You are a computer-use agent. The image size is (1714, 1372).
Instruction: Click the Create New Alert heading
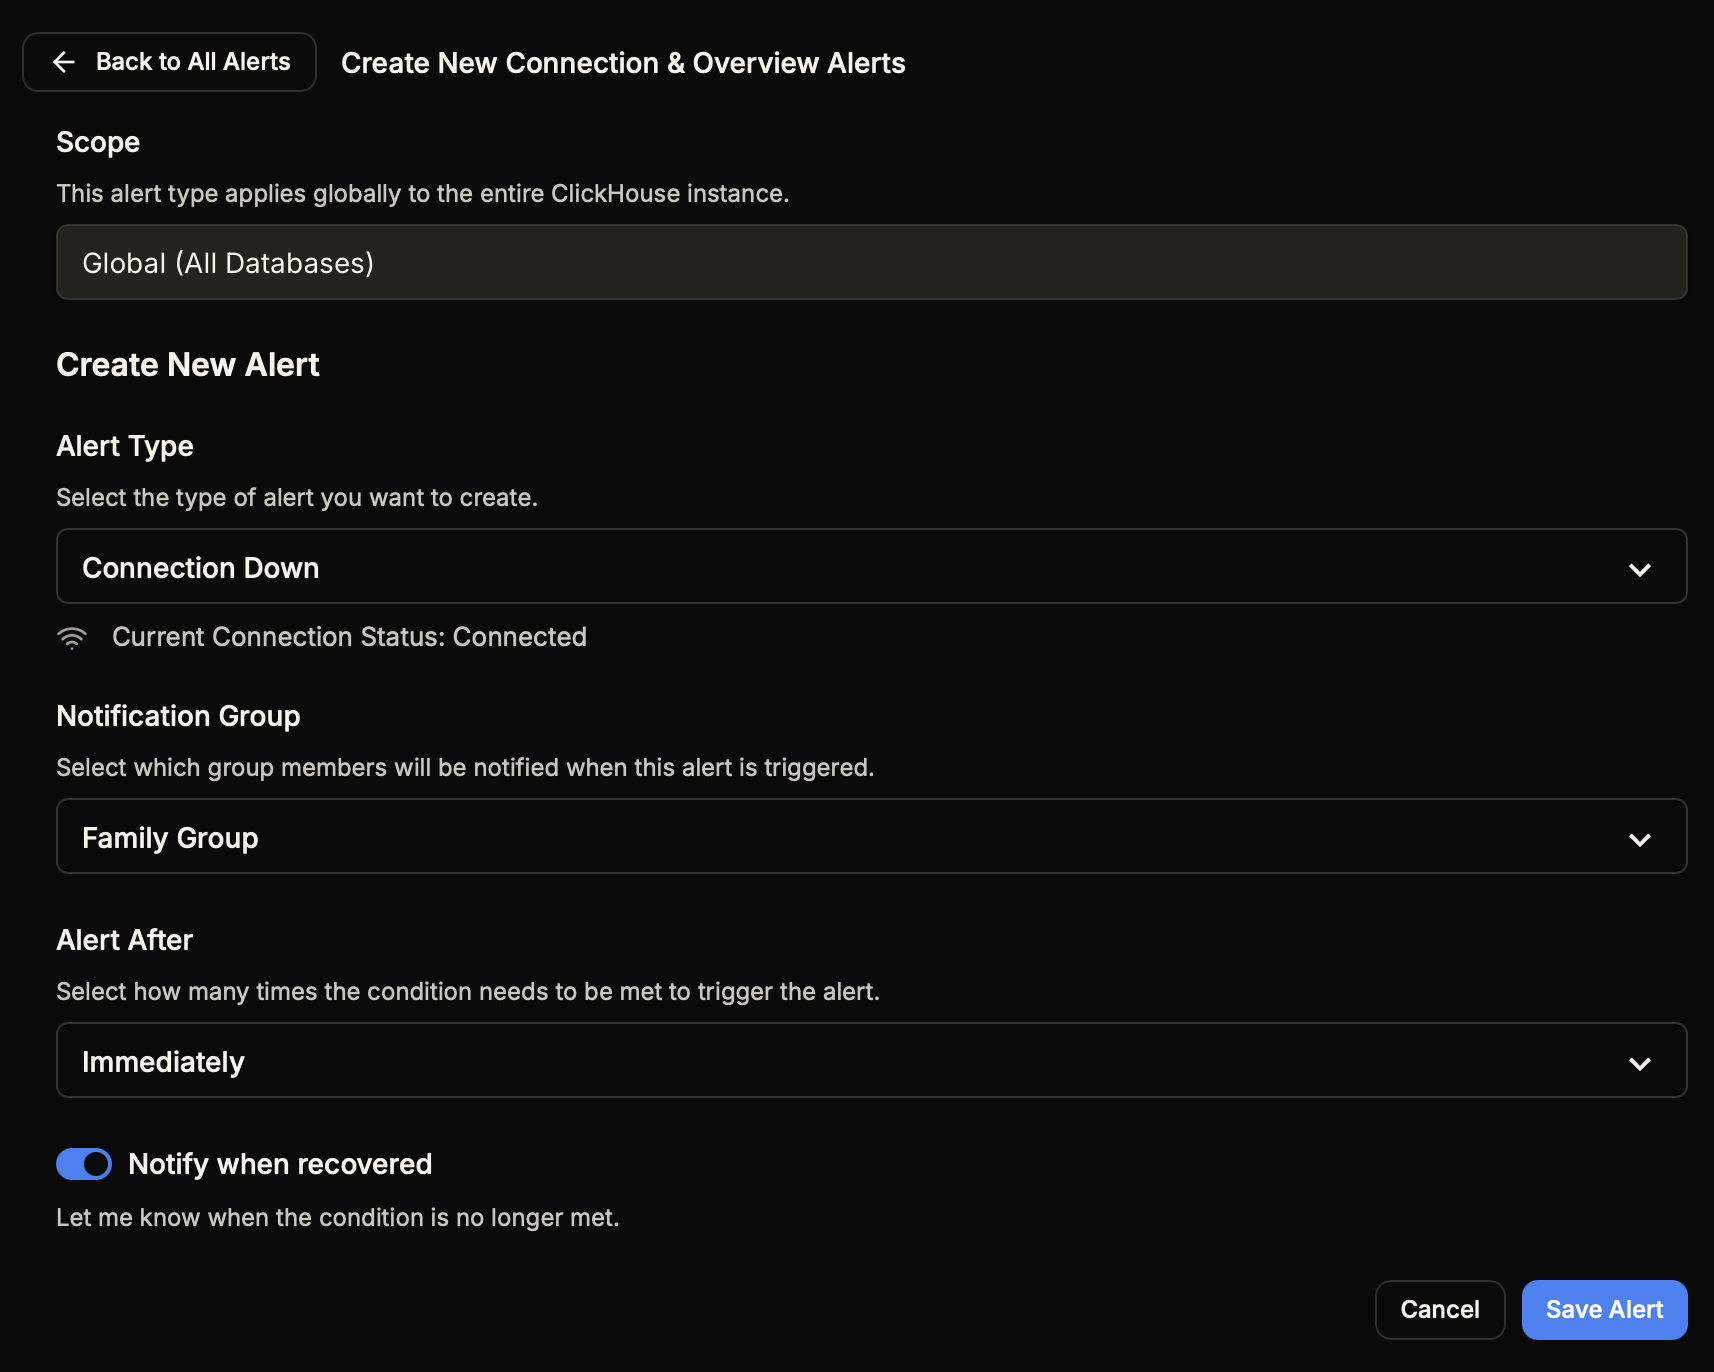[188, 365]
